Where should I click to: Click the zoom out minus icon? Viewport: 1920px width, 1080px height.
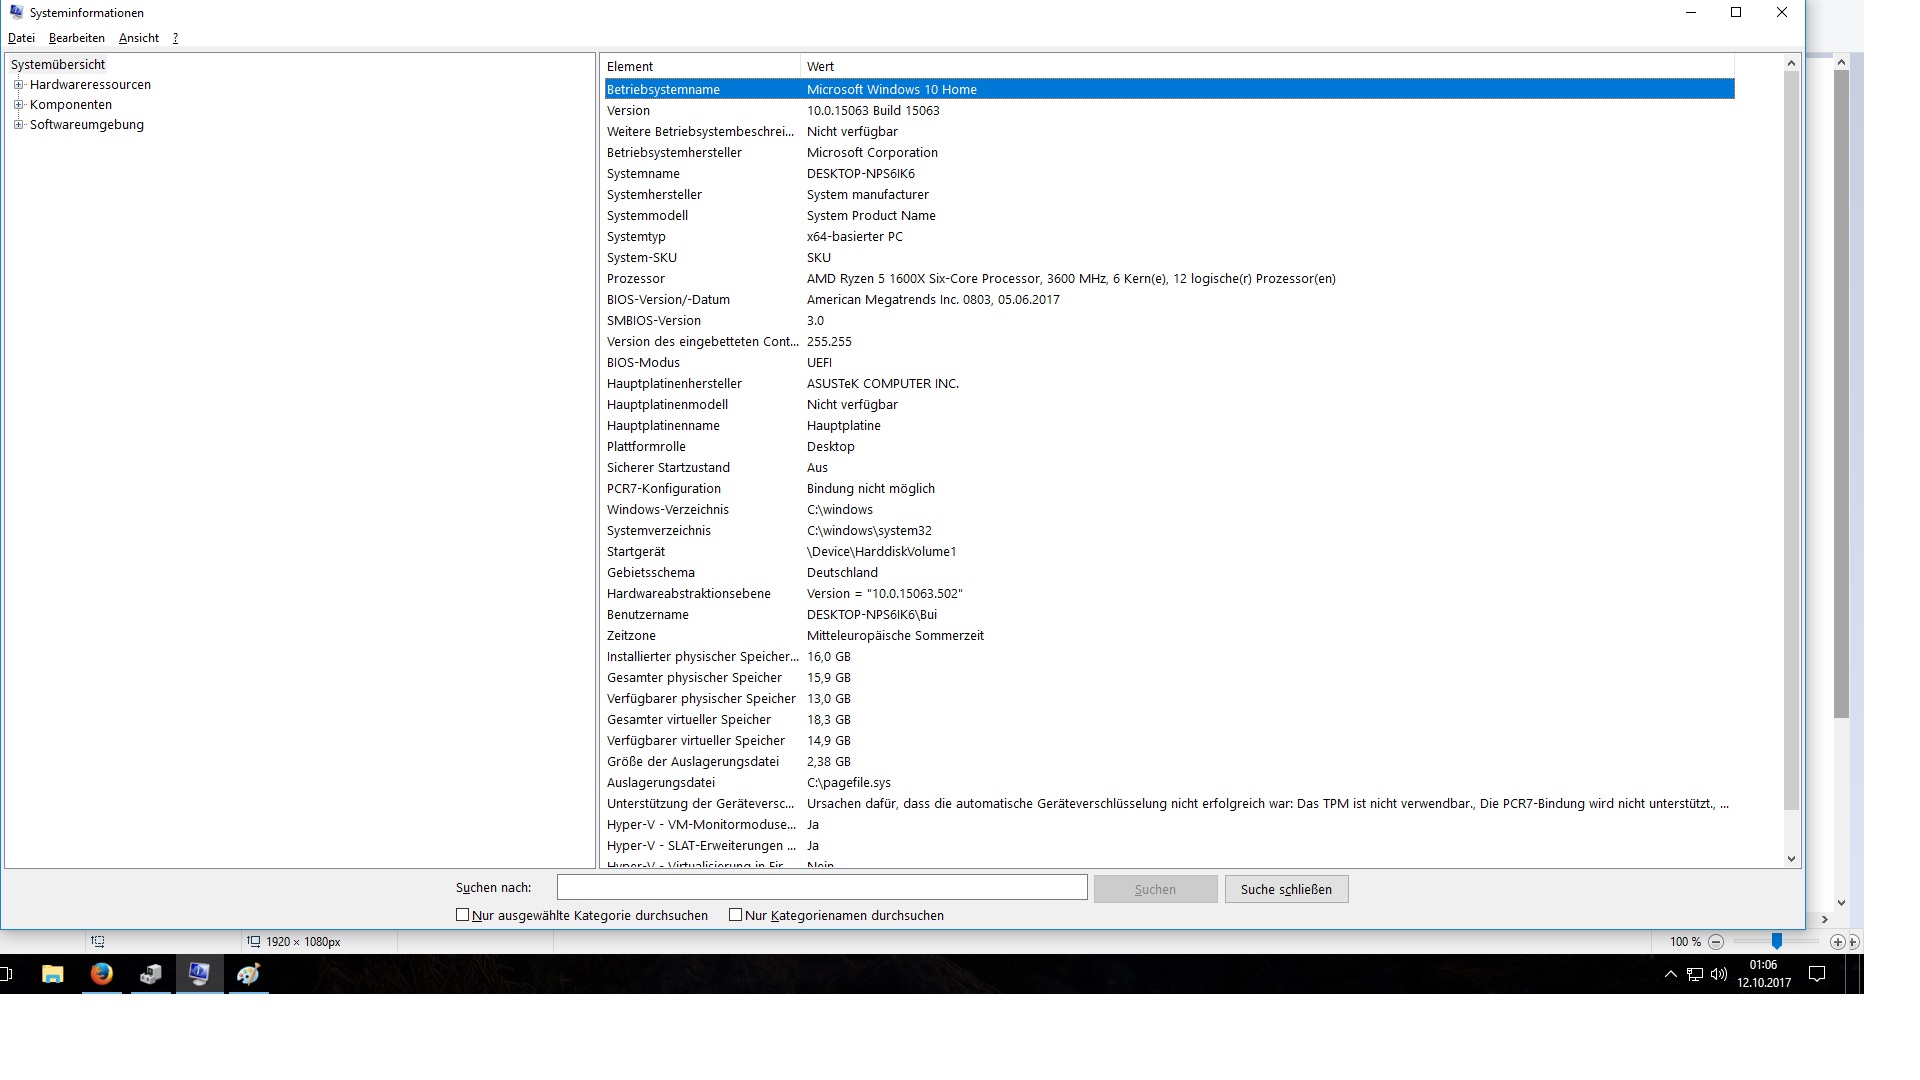1716,942
